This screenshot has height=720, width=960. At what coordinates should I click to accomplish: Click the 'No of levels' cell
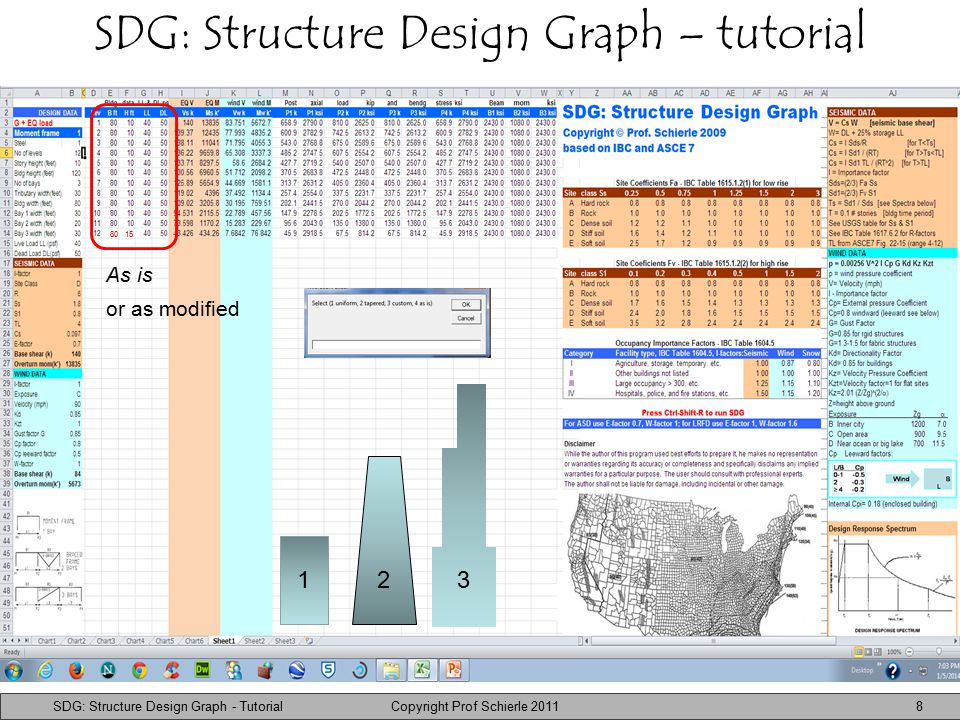tap(37, 152)
